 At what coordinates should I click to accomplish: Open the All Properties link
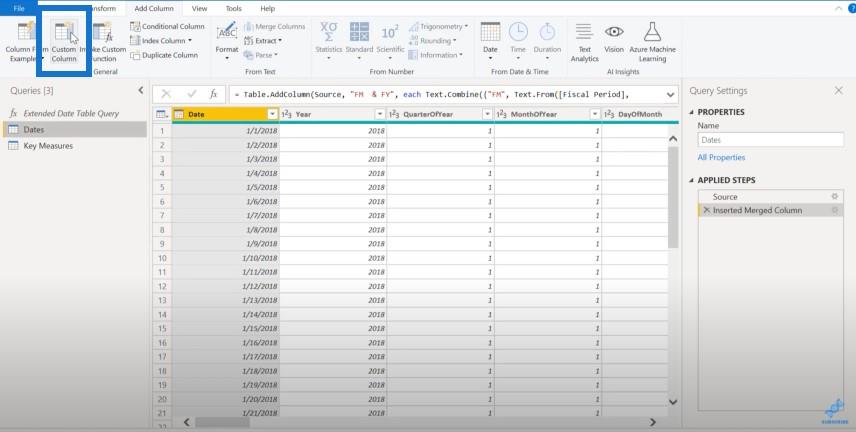coord(721,157)
